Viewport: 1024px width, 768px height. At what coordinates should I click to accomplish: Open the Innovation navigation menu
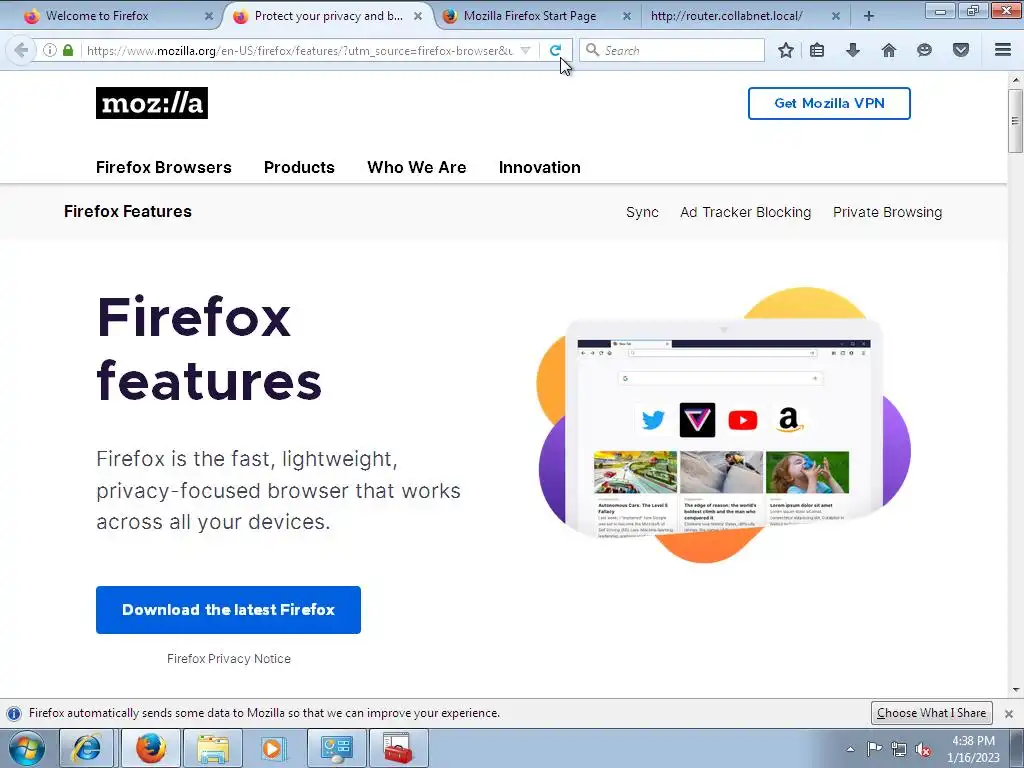[x=539, y=167]
